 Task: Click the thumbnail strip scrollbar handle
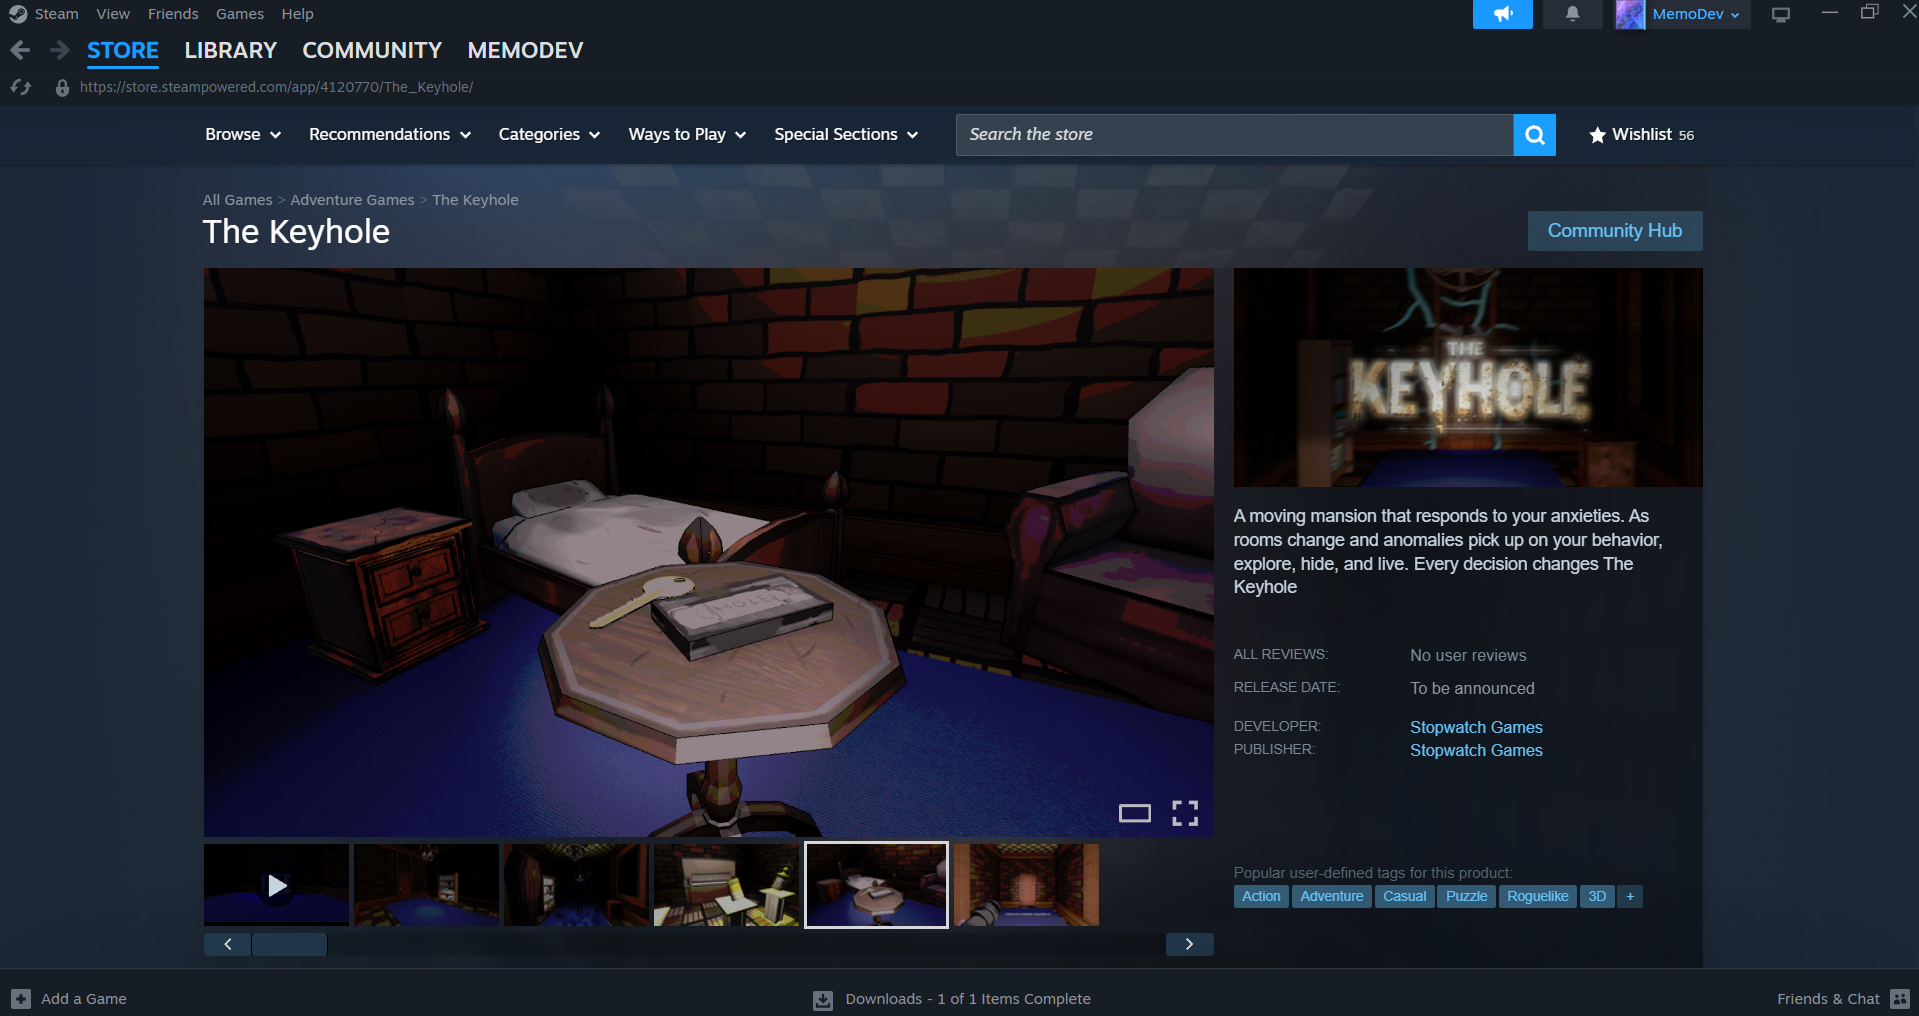(289, 944)
